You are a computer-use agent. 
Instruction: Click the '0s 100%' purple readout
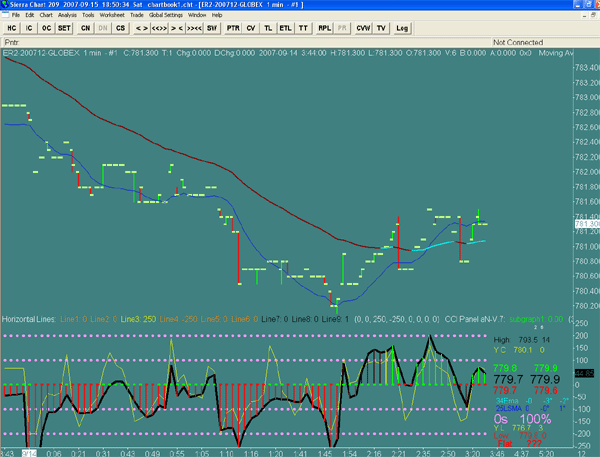click(x=522, y=419)
